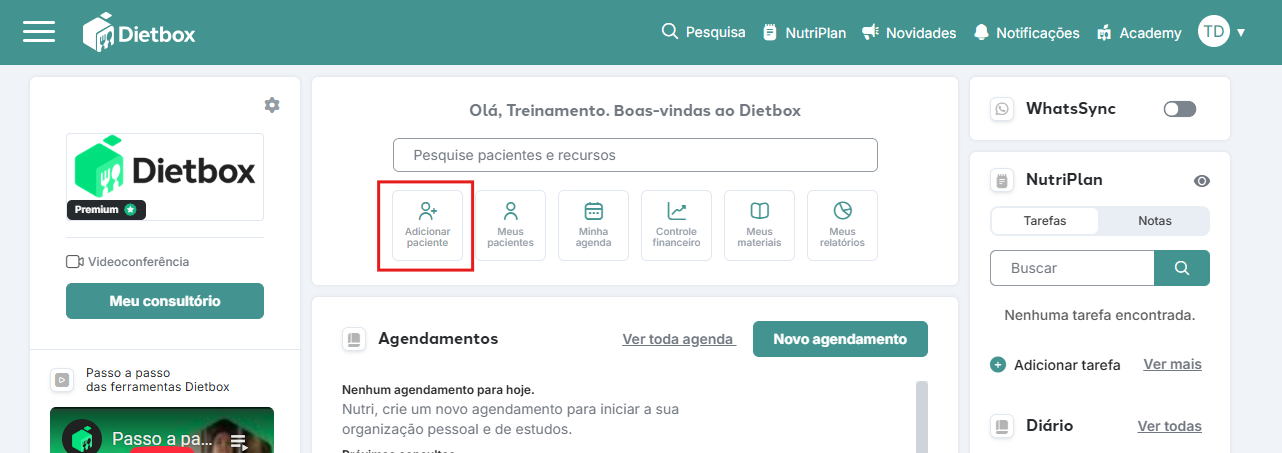Image resolution: width=1282 pixels, height=453 pixels.
Task: Click Ver todas link in Diário
Action: click(x=1170, y=426)
